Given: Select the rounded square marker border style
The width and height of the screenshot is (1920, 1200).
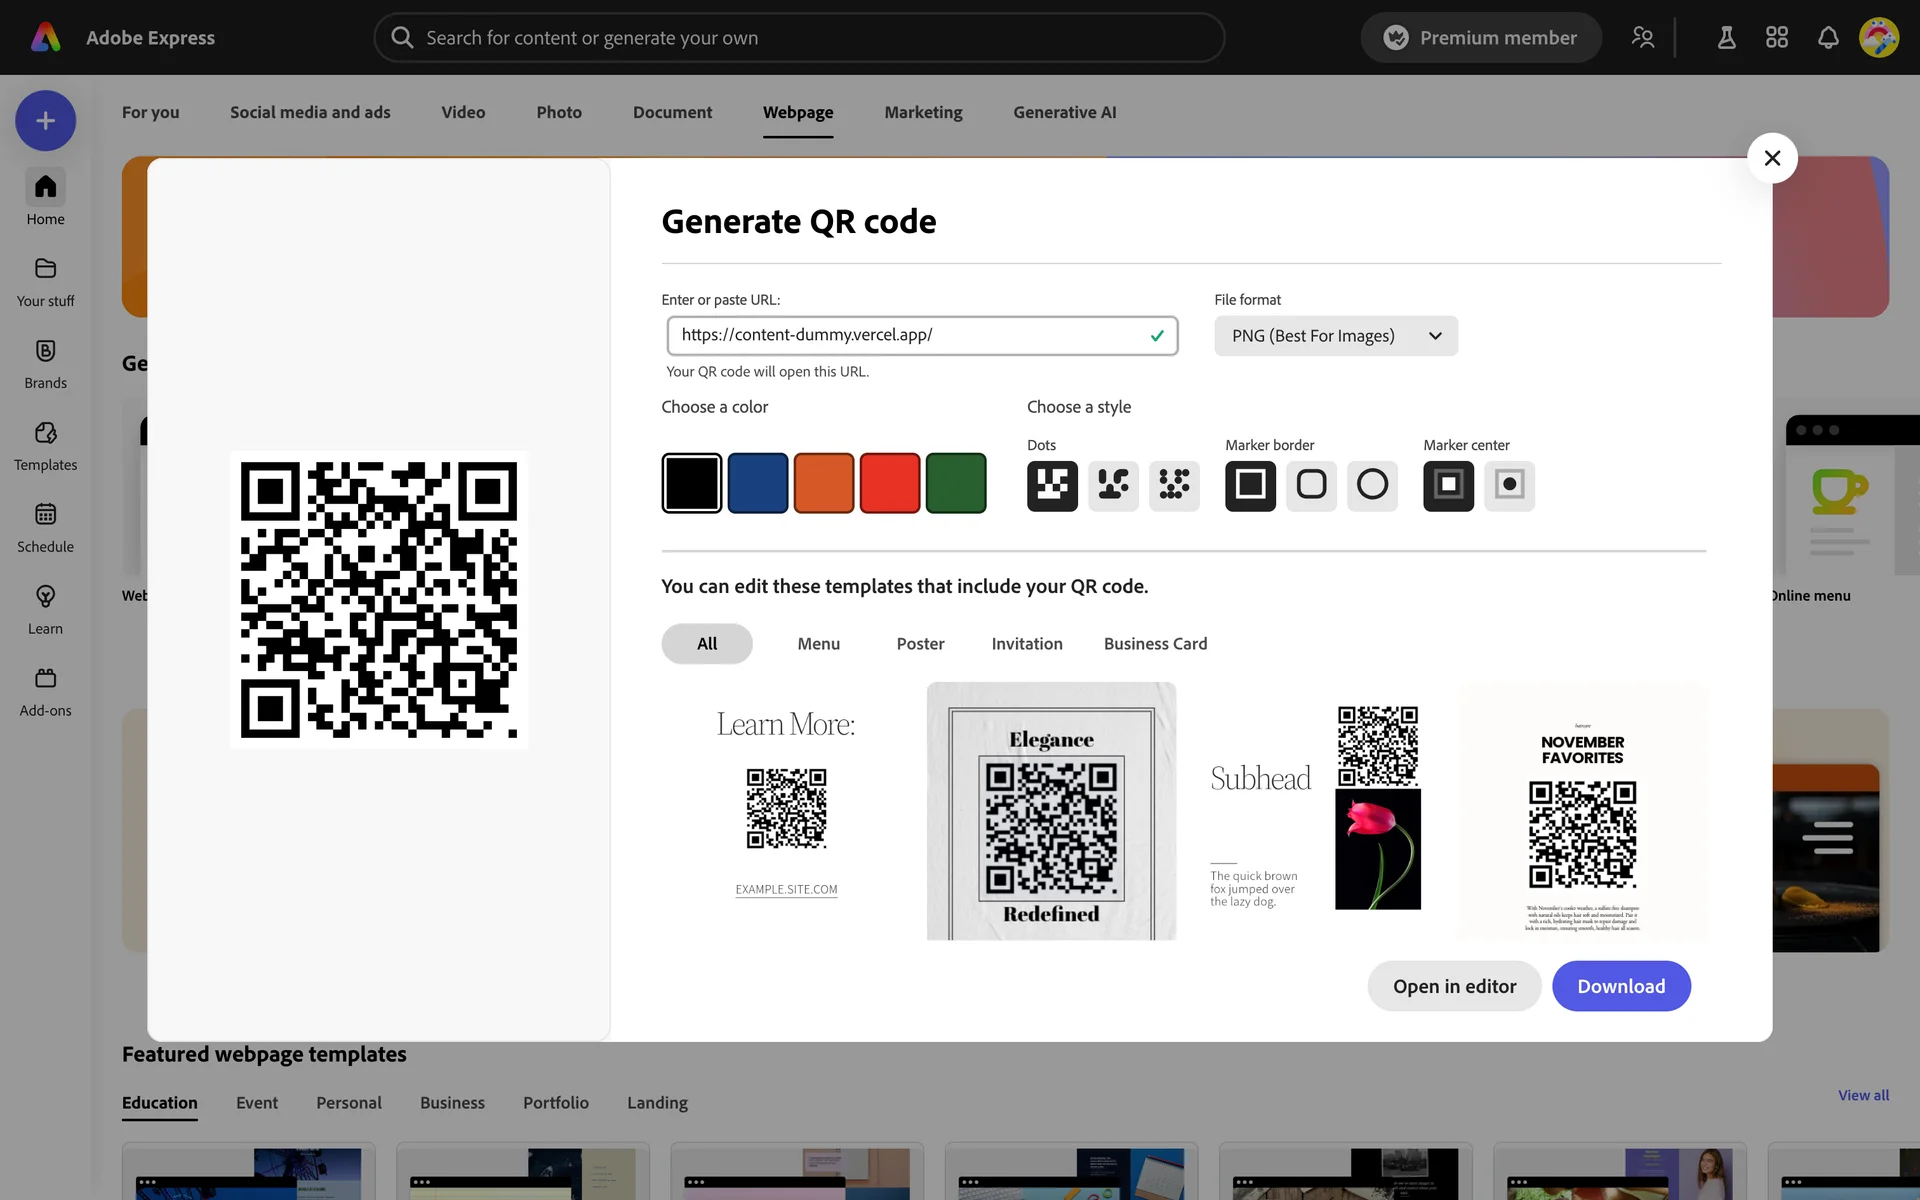Looking at the screenshot, I should pos(1311,485).
